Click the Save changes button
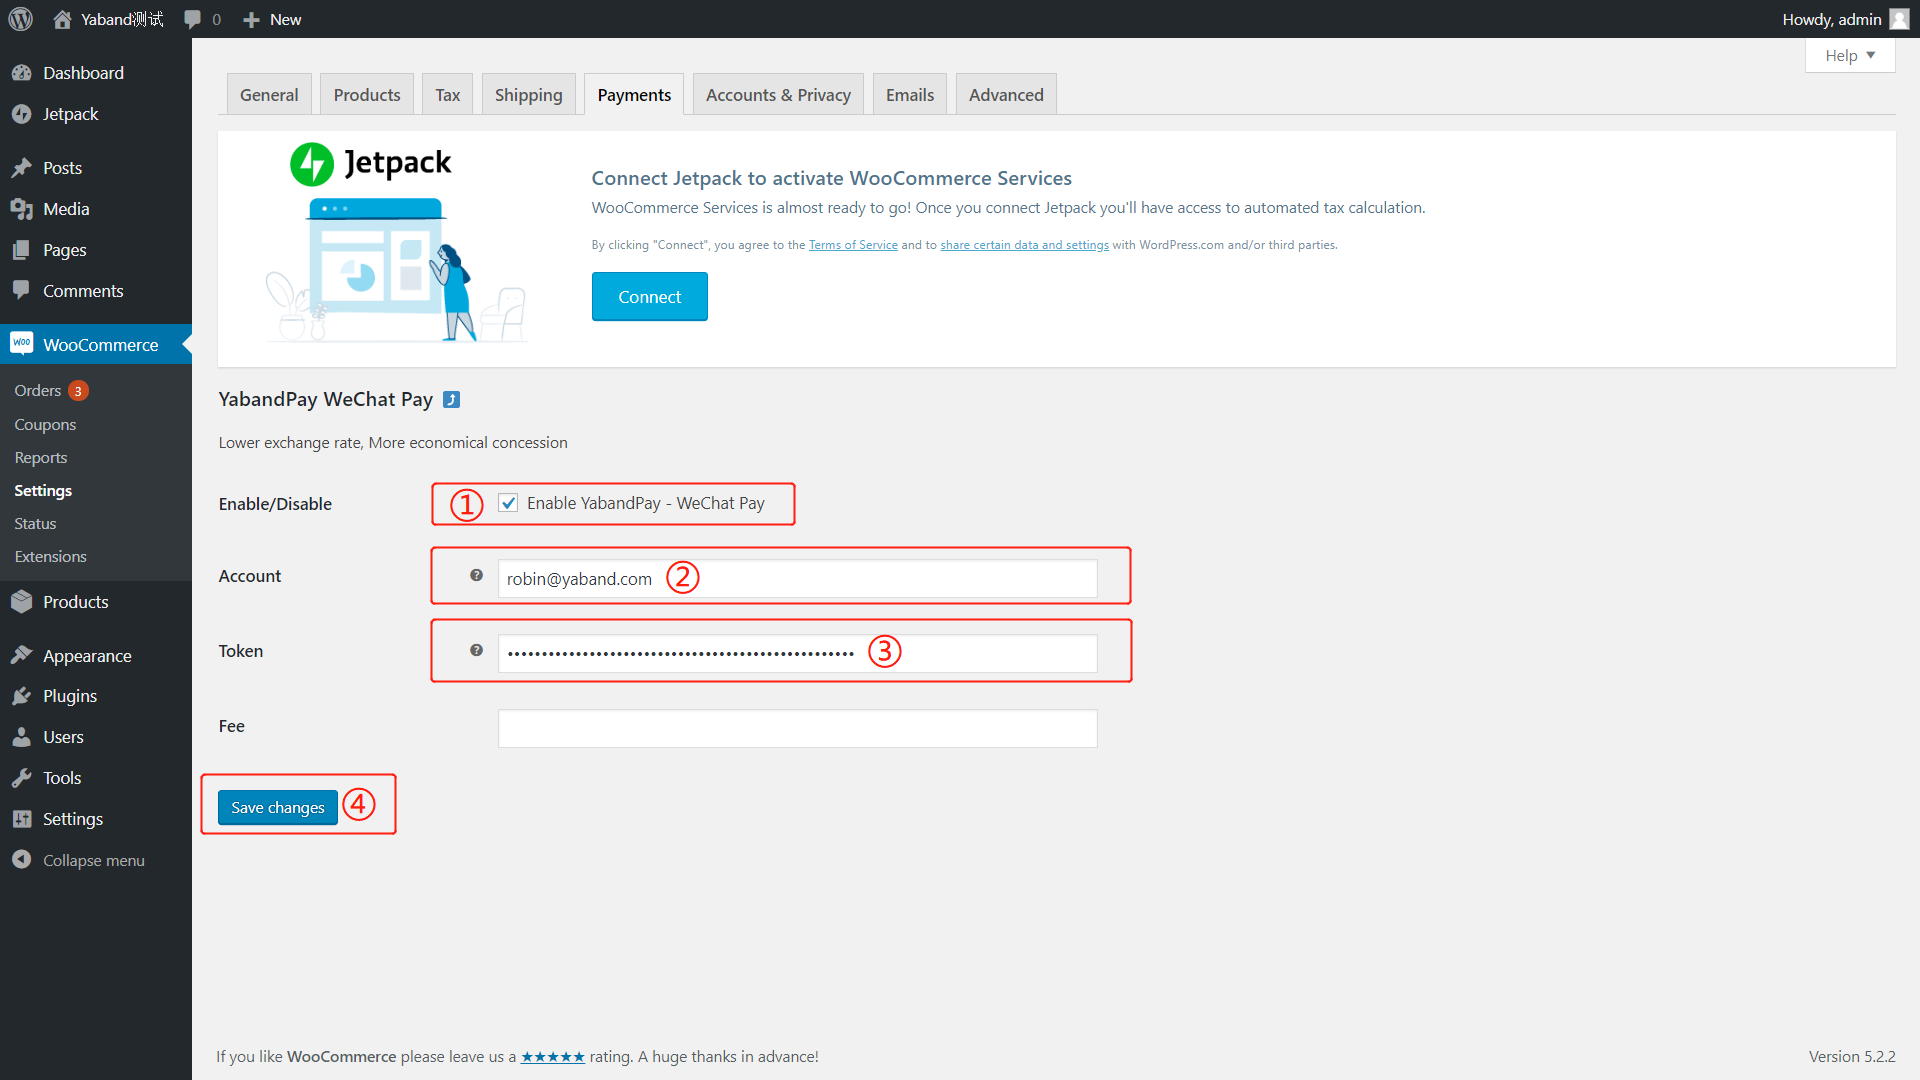This screenshot has width=1920, height=1080. 278,807
